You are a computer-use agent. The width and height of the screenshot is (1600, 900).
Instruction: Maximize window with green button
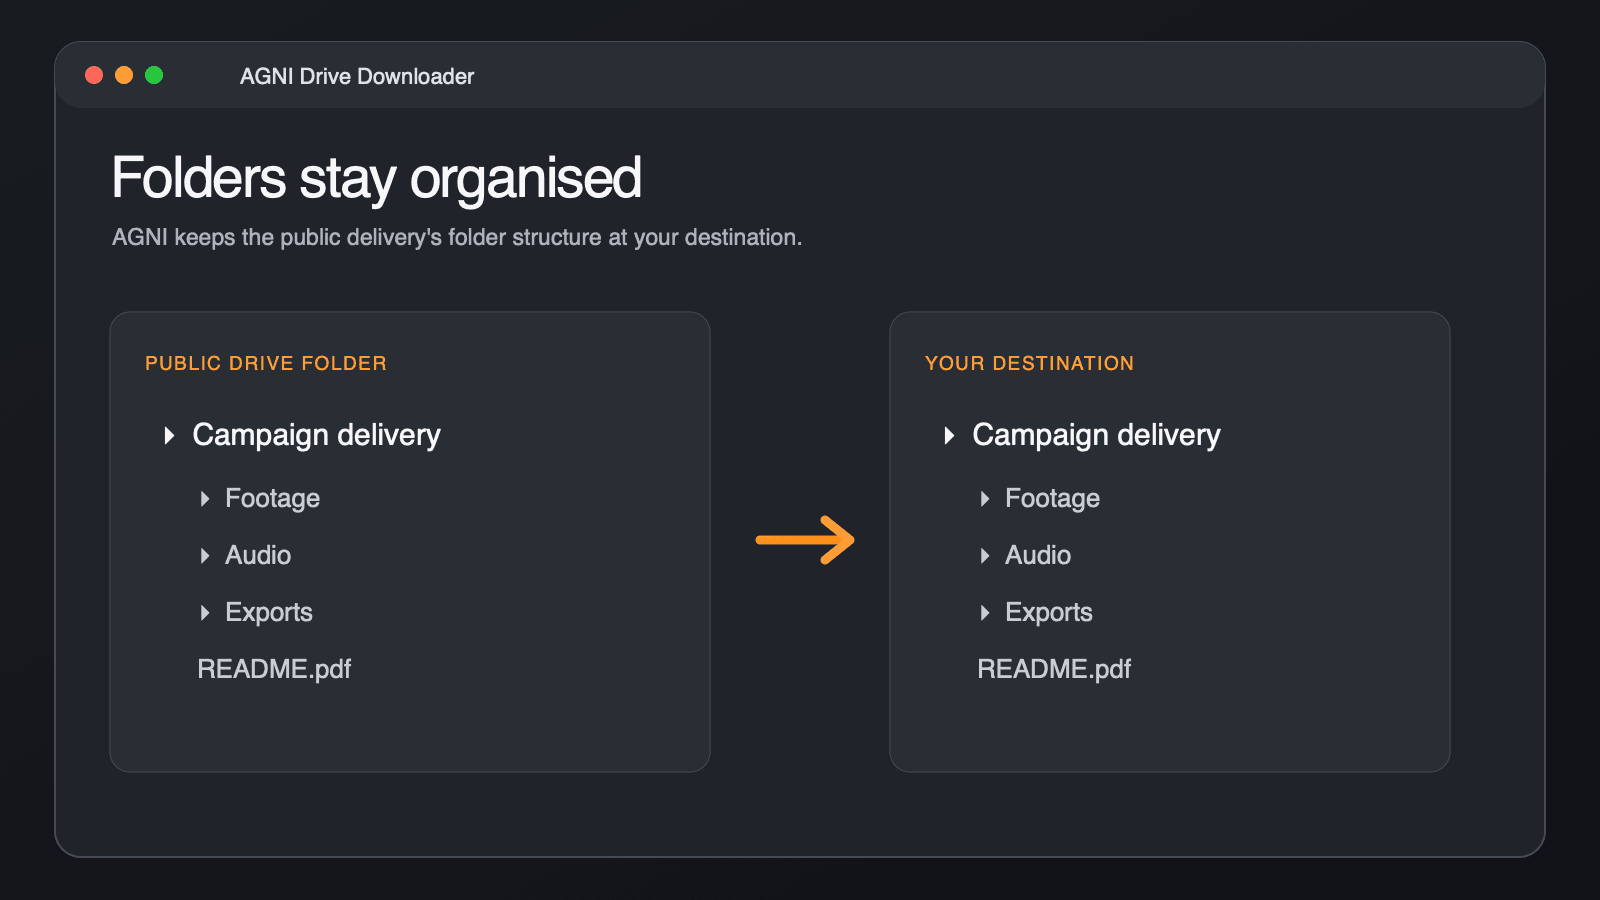154,75
